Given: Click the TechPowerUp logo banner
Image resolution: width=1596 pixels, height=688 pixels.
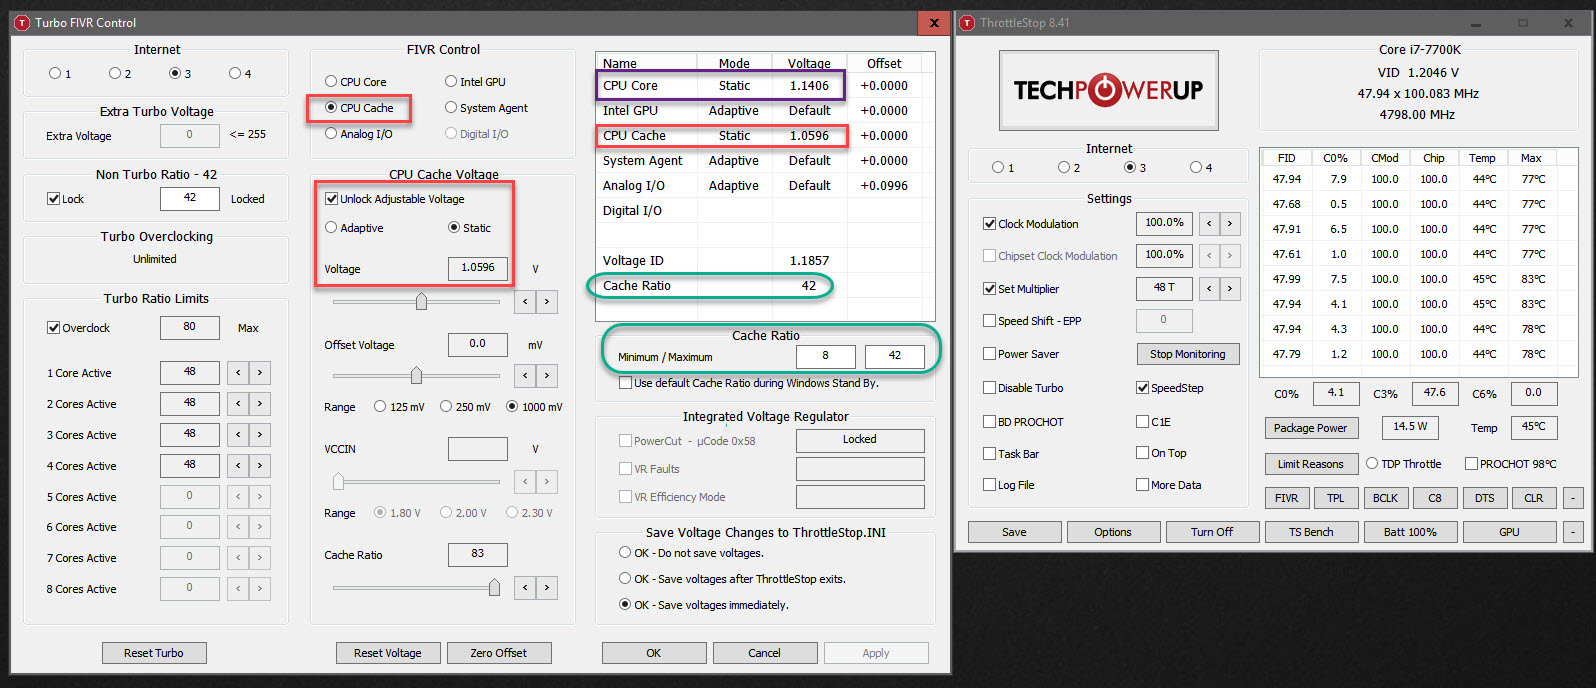Looking at the screenshot, I should pos(1108,90).
